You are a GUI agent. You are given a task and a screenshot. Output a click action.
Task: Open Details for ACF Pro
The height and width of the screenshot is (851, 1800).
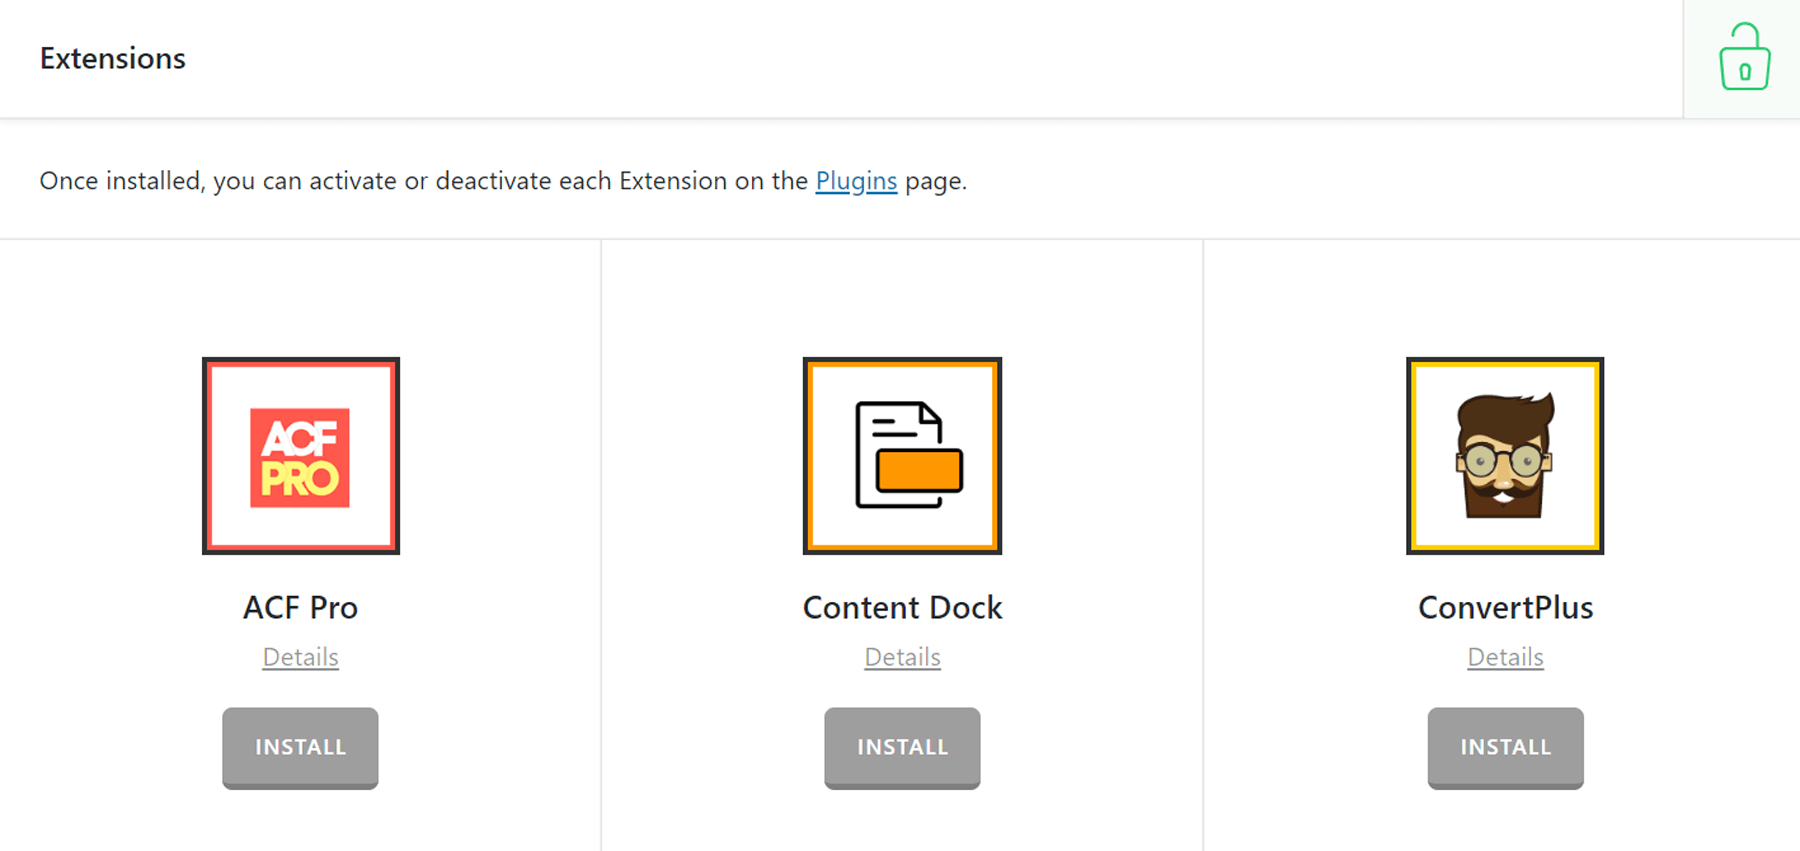(x=300, y=657)
